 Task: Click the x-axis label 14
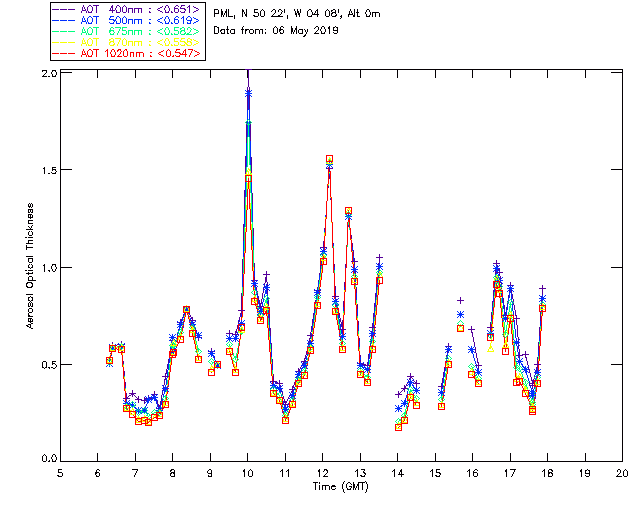[398, 473]
